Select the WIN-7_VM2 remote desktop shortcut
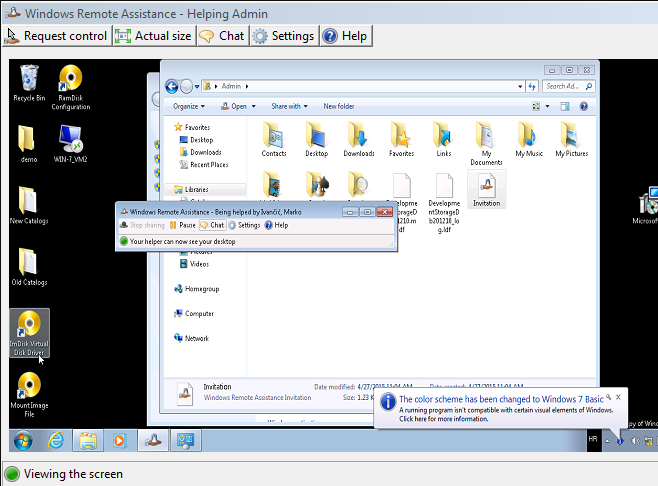Screen dimensions: 658x486 (x=70, y=144)
